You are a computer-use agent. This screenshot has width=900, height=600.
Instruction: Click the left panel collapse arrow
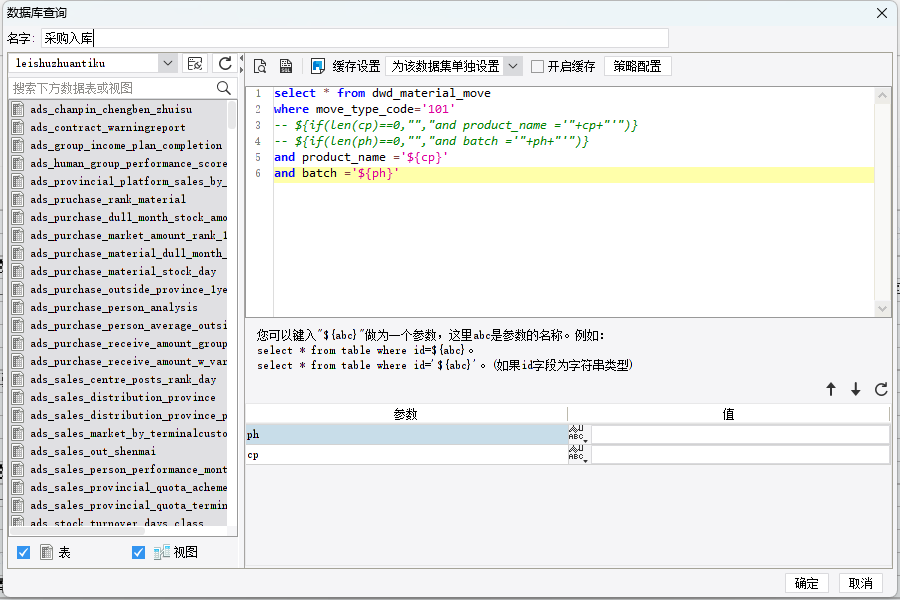242,59
